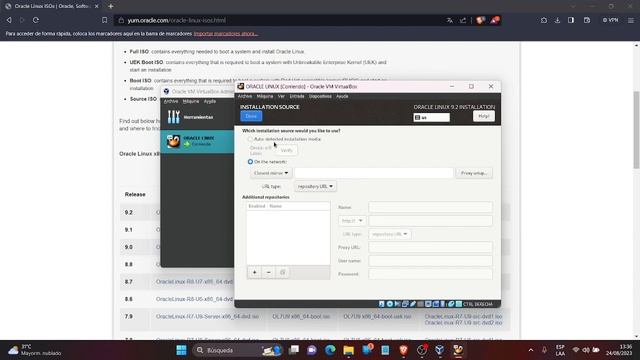The width and height of the screenshot is (640, 360).
Task: Open http:// protocol dropdown in repository details
Action: [x=352, y=220]
